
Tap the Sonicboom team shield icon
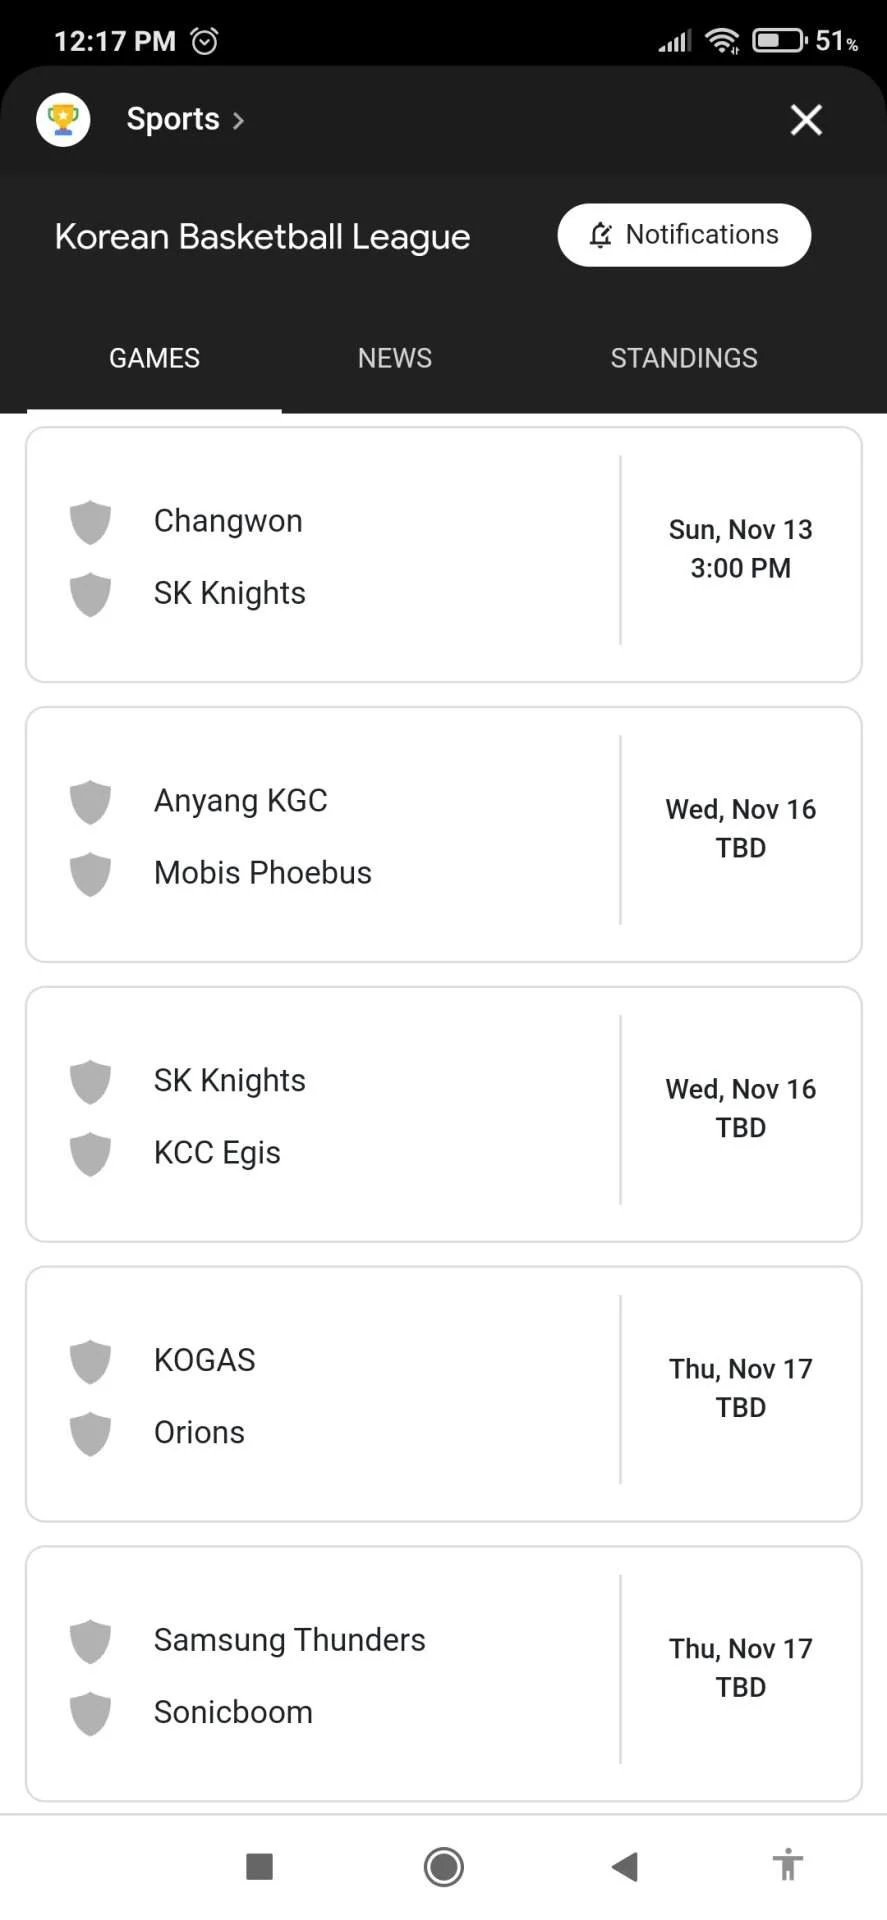(90, 1714)
